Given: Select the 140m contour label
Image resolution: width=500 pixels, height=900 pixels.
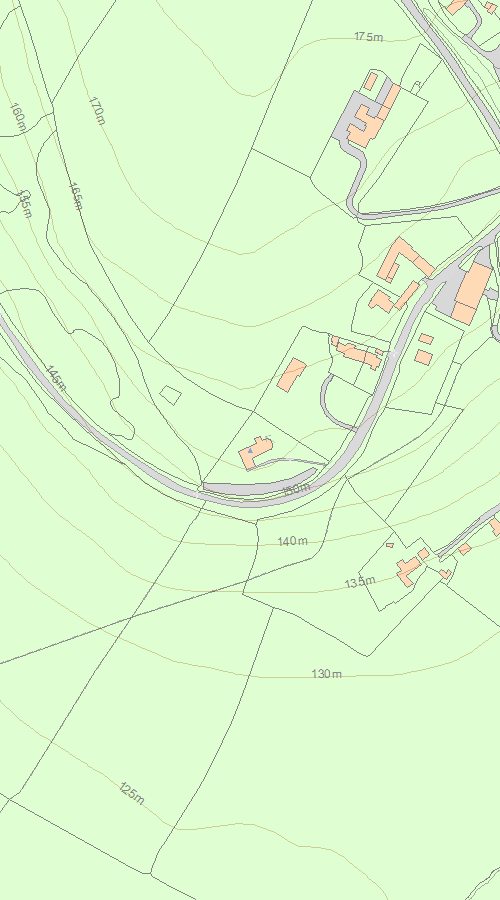Looking at the screenshot, I should click(293, 541).
